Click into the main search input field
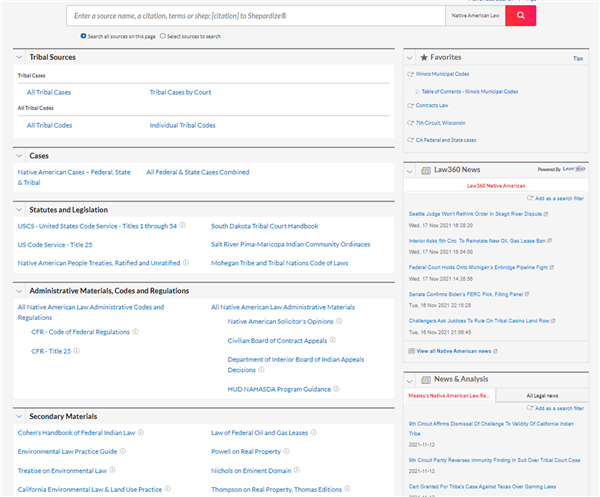The height and width of the screenshot is (497, 600). pyautogui.click(x=256, y=16)
